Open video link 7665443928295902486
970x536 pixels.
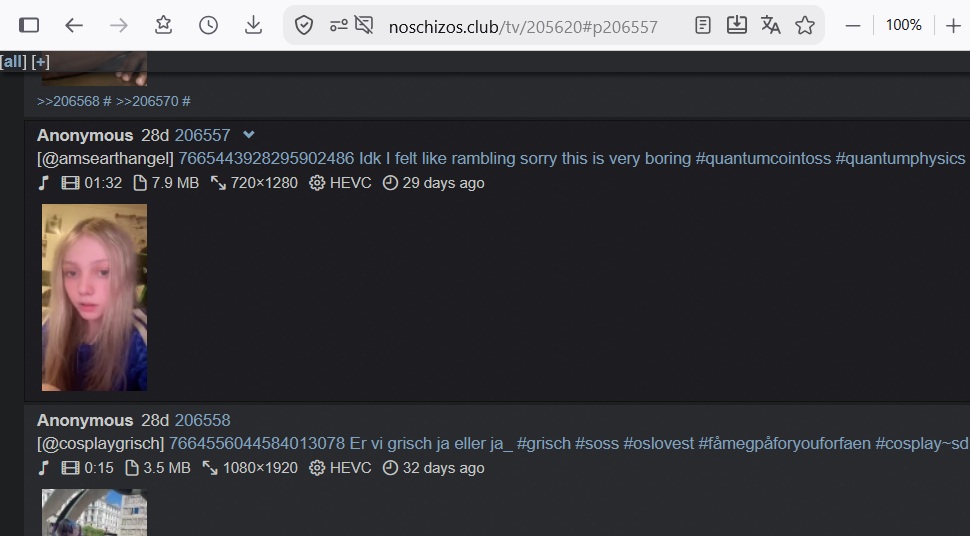tap(266, 158)
